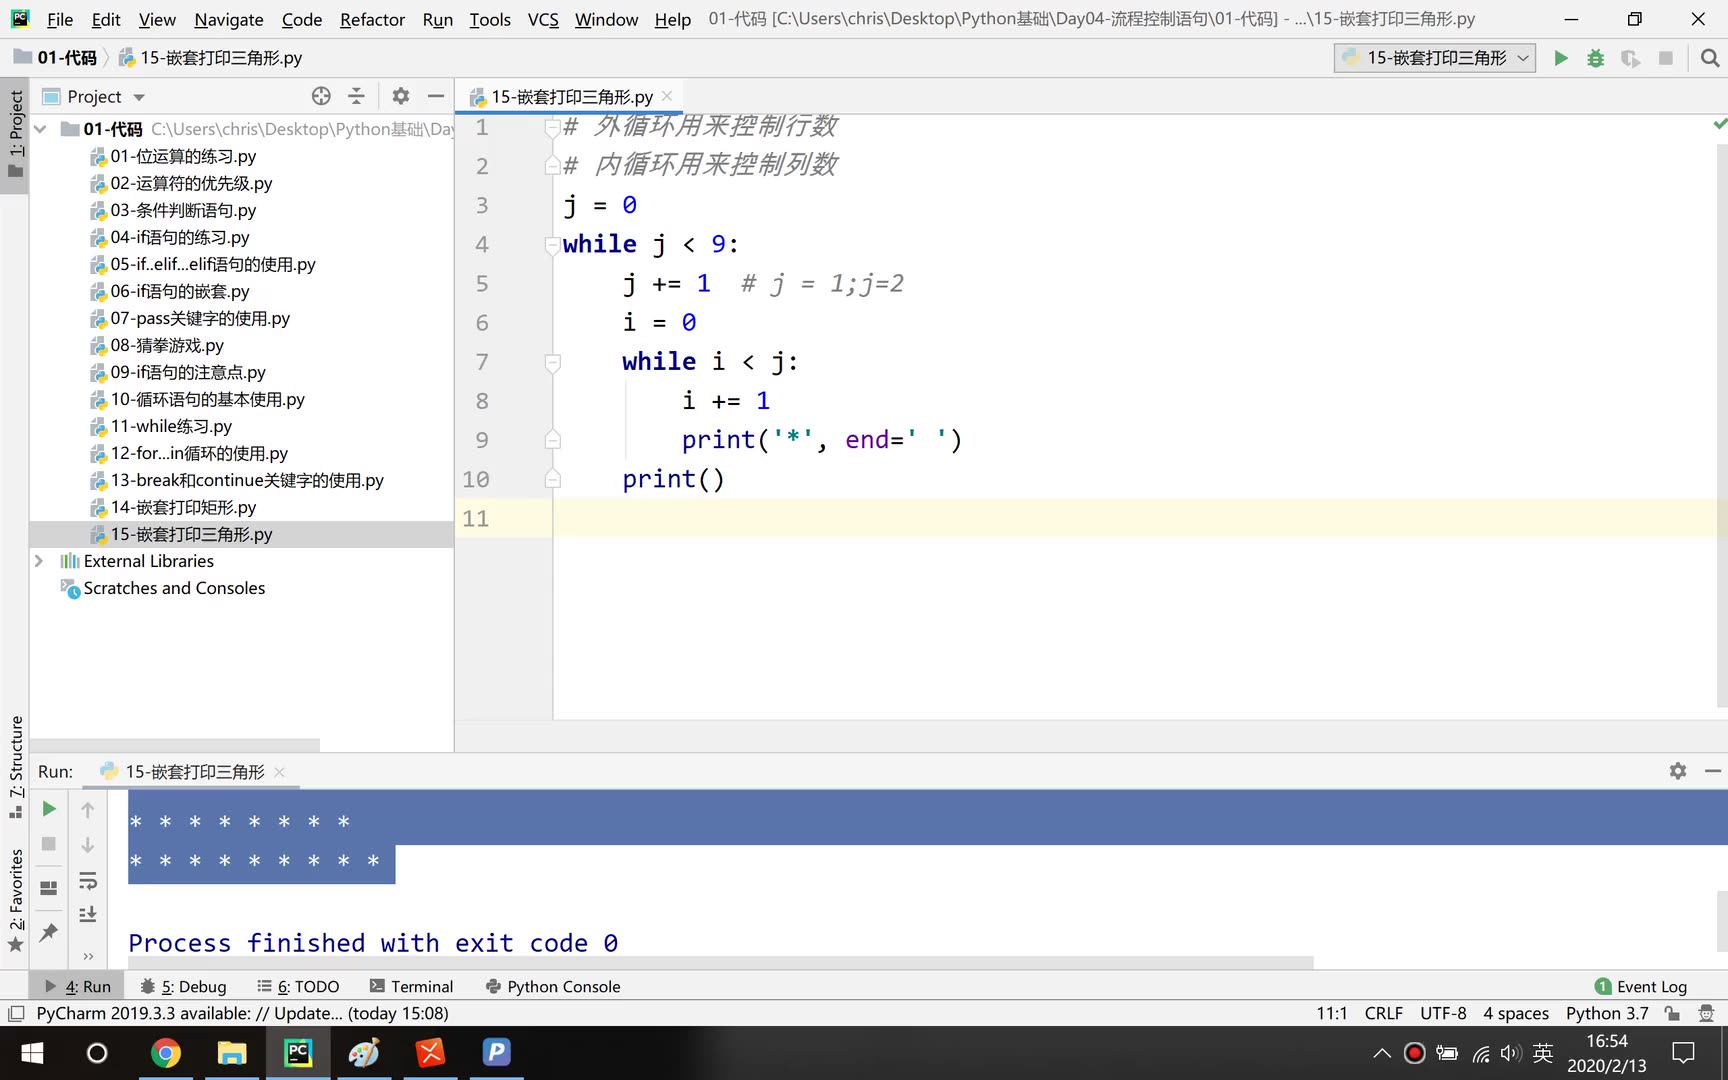Start debugging with the bug icon

pos(1595,58)
